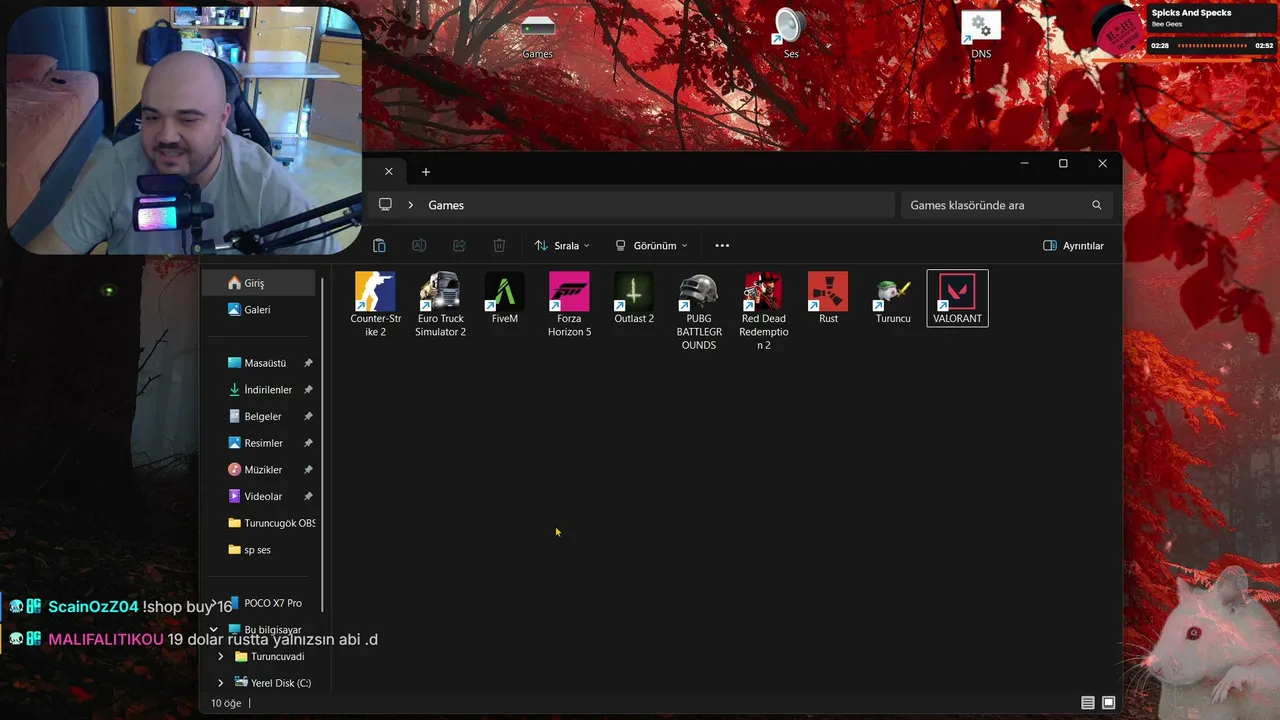
Task: Open the Counter-Strike 2 shortcut
Action: tap(375, 304)
